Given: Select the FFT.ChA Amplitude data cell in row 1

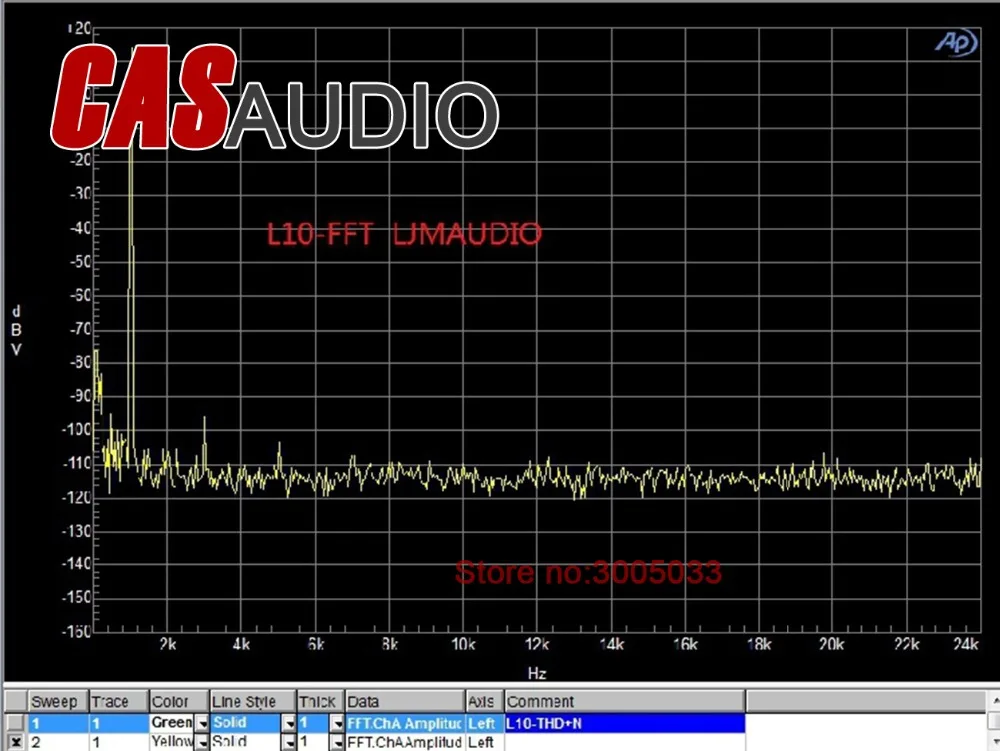Looking at the screenshot, I should [x=404, y=722].
